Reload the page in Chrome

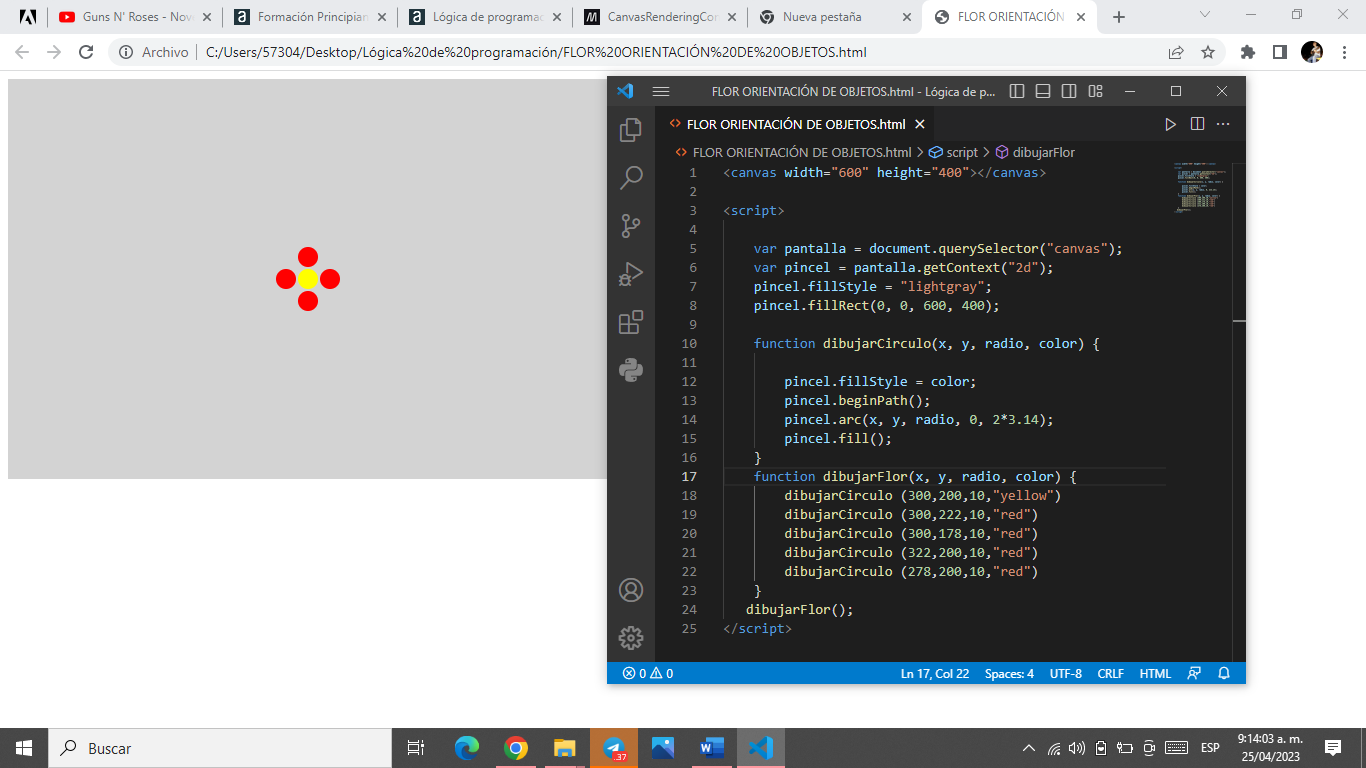tap(86, 52)
